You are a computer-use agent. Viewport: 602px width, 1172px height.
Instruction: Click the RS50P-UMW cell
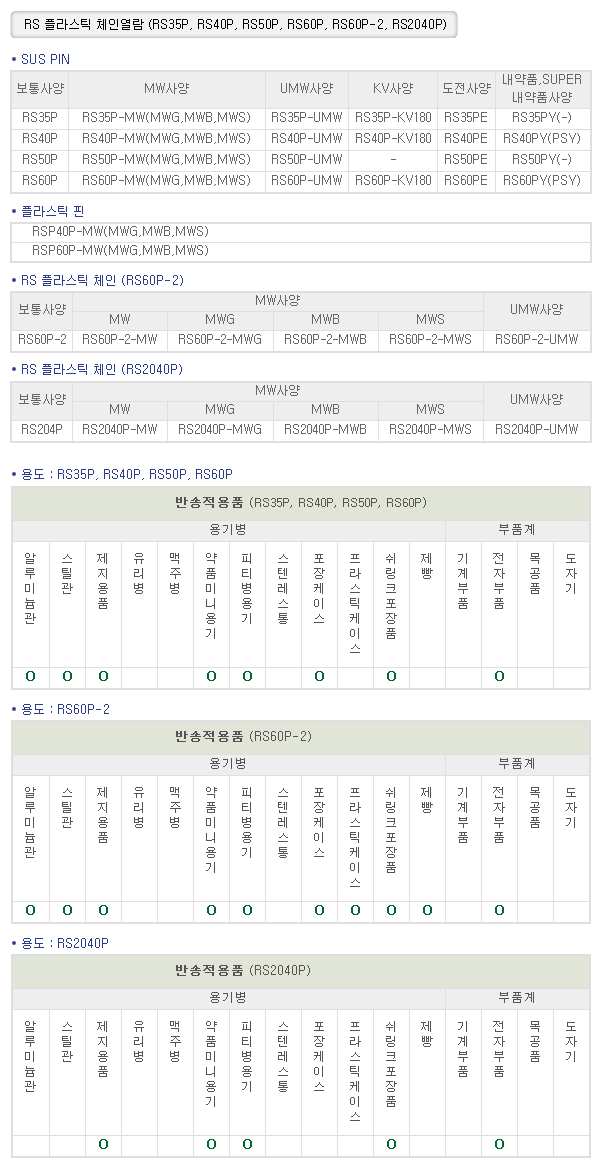tap(307, 159)
